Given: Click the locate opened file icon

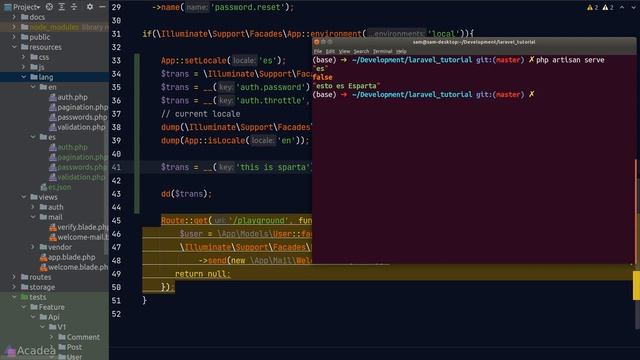Looking at the screenshot, I should pyautogui.click(x=49, y=7).
